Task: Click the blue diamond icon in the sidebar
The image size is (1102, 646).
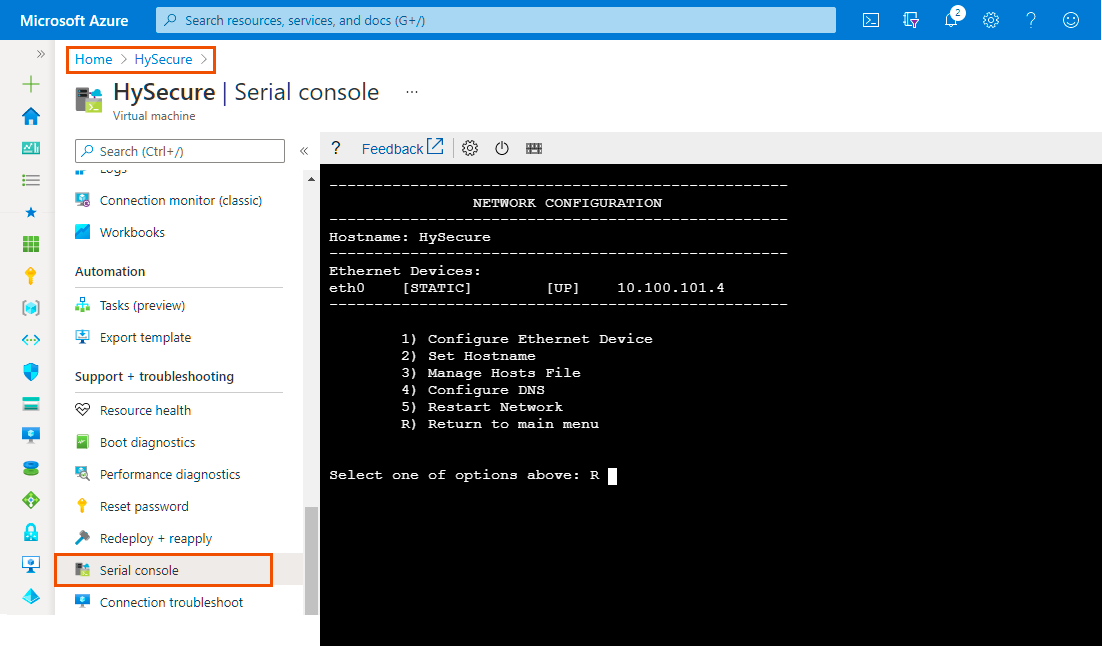Action: (x=31, y=596)
